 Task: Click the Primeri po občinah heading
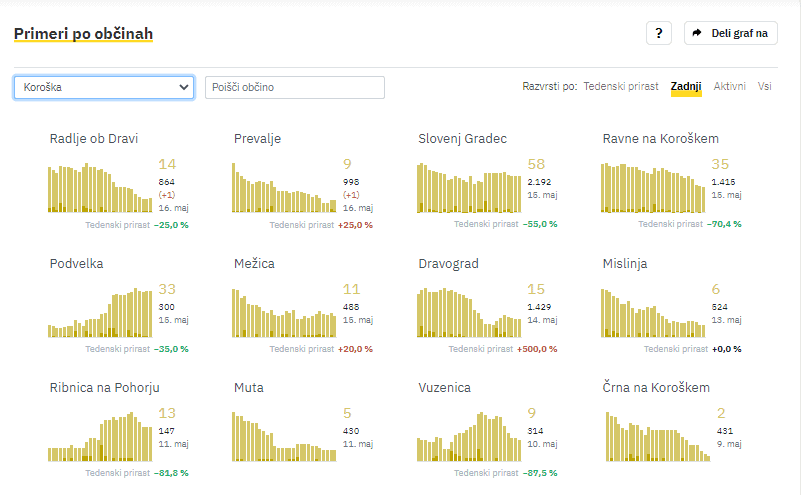pyautogui.click(x=83, y=34)
